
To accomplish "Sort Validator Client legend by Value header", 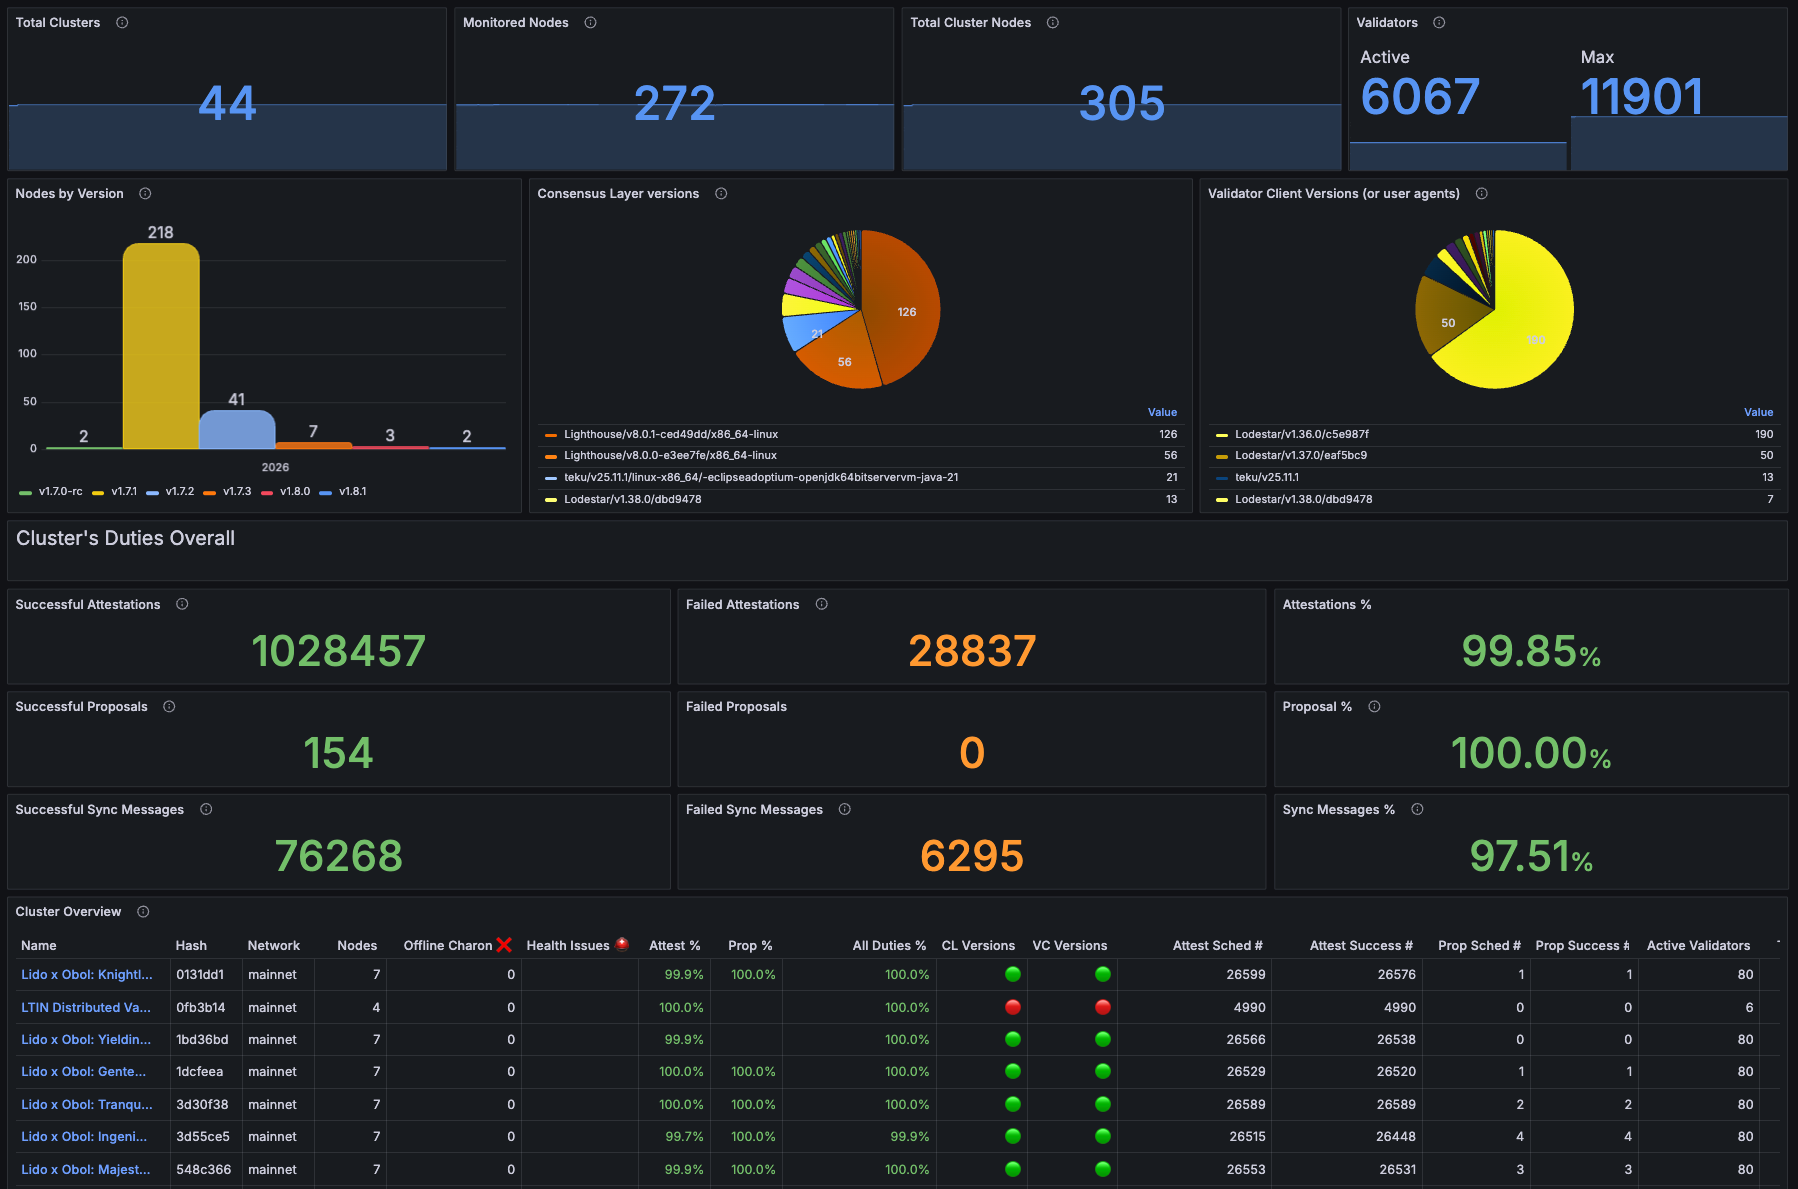I will 1758,412.
